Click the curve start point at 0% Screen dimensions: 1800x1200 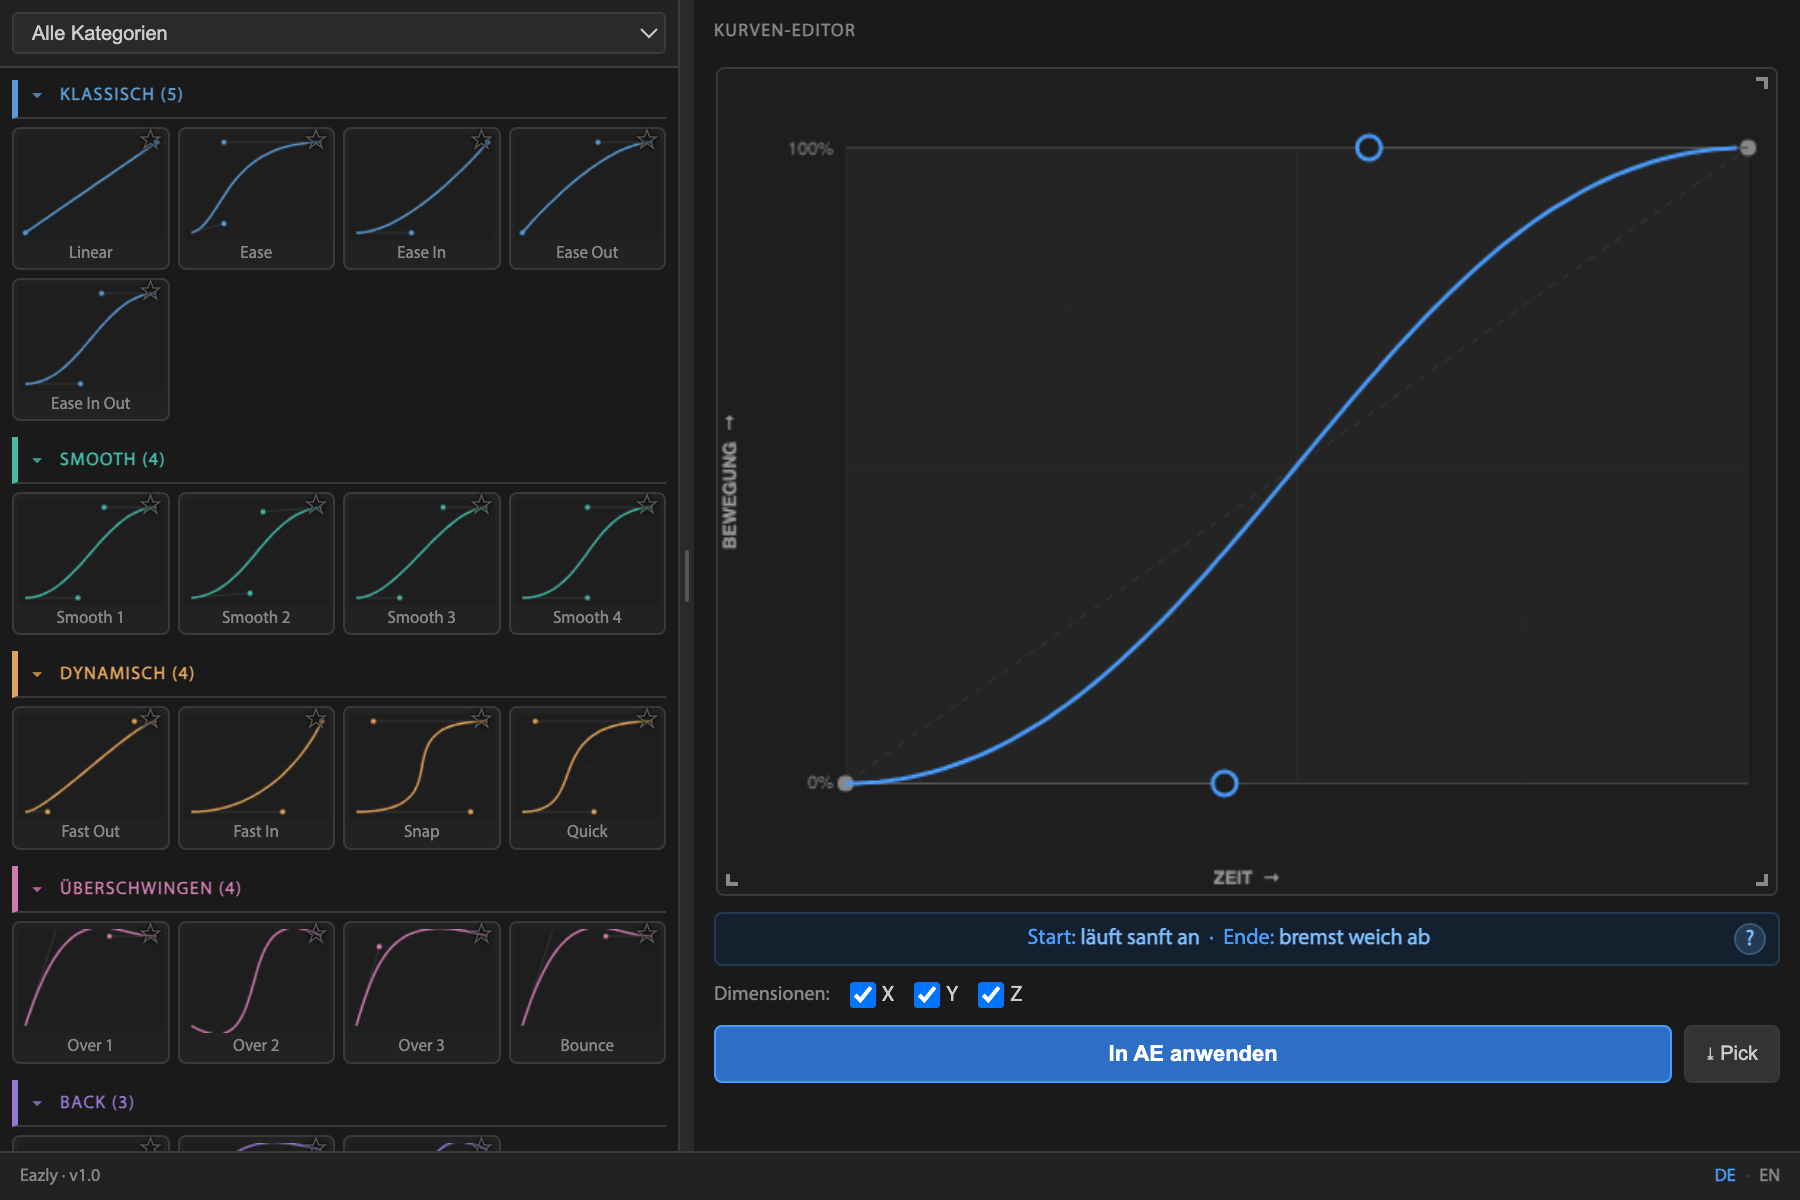(x=846, y=783)
